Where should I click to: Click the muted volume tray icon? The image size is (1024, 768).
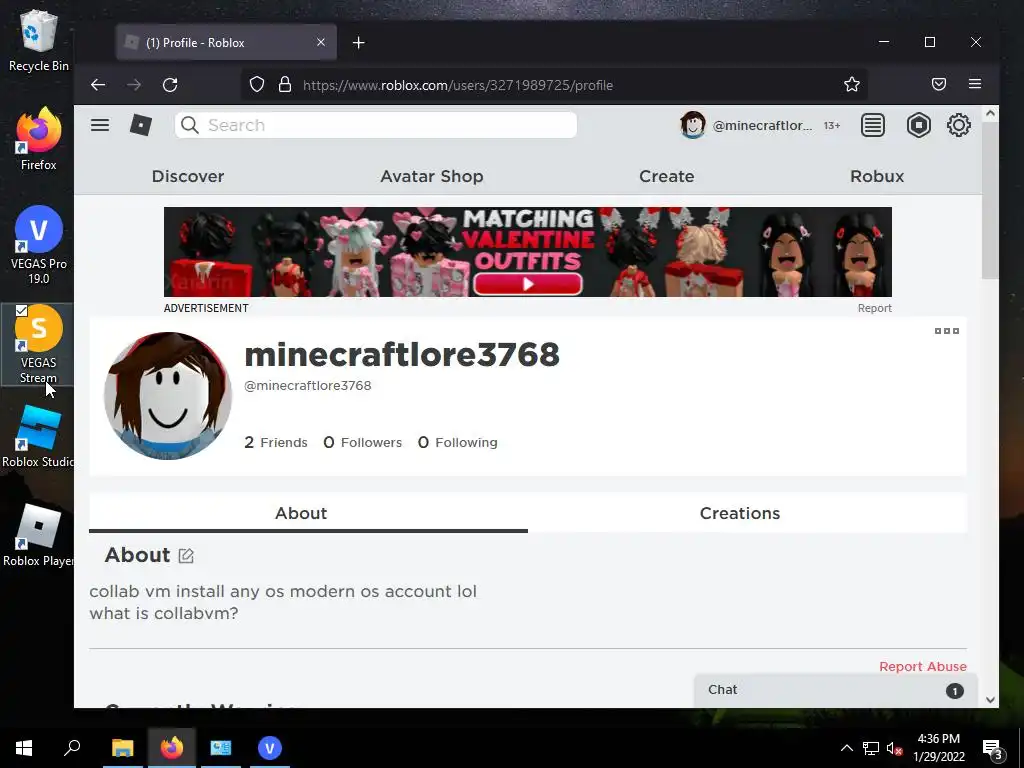point(894,748)
